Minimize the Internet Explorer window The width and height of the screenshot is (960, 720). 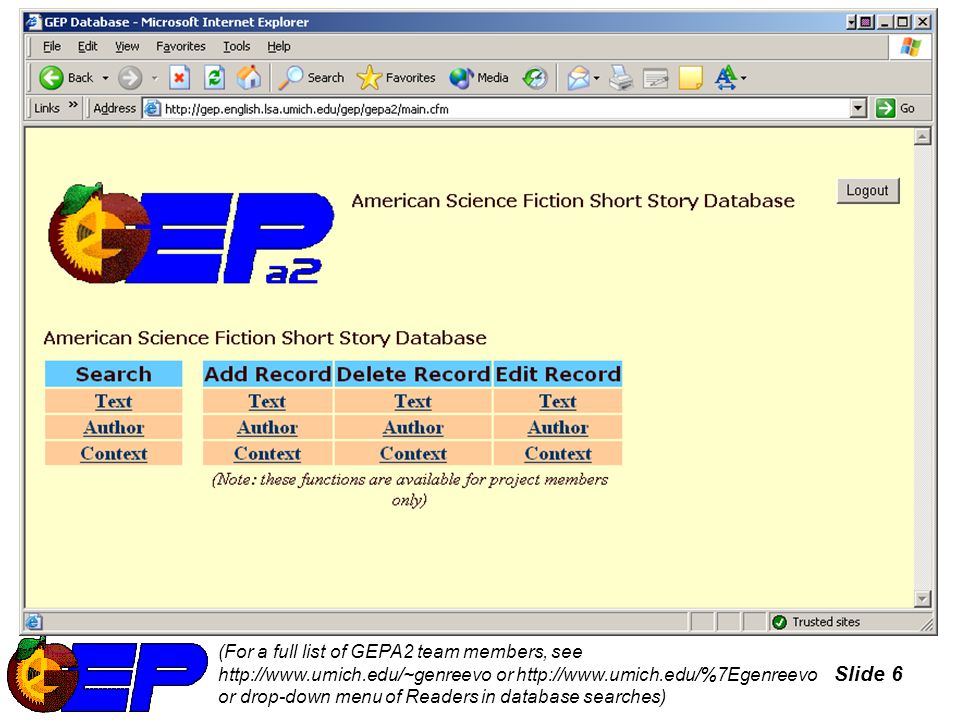click(x=885, y=23)
